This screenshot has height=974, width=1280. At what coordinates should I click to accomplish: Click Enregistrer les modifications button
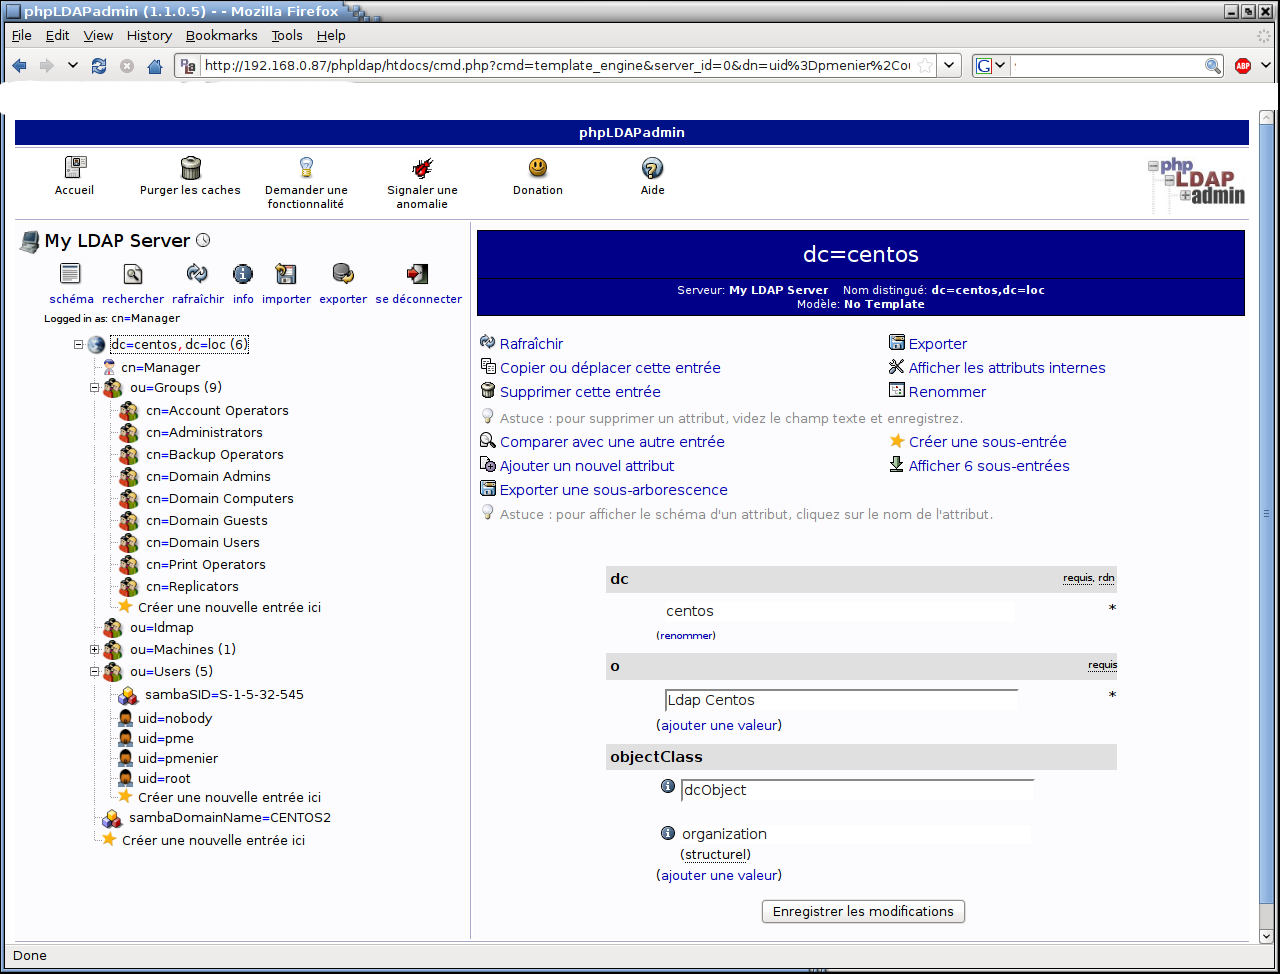coord(863,911)
